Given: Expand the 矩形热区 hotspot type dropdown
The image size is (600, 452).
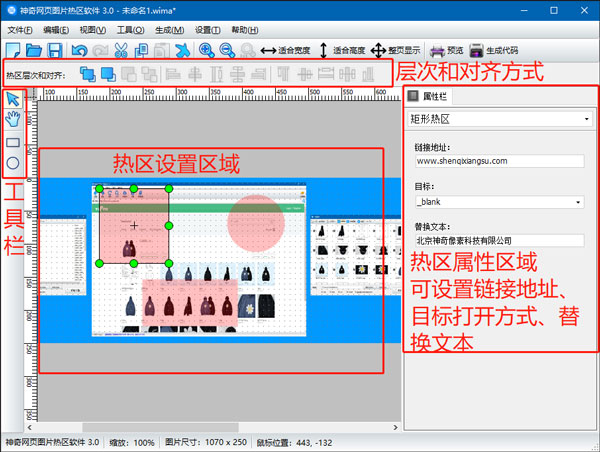Looking at the screenshot, I should click(x=586, y=119).
